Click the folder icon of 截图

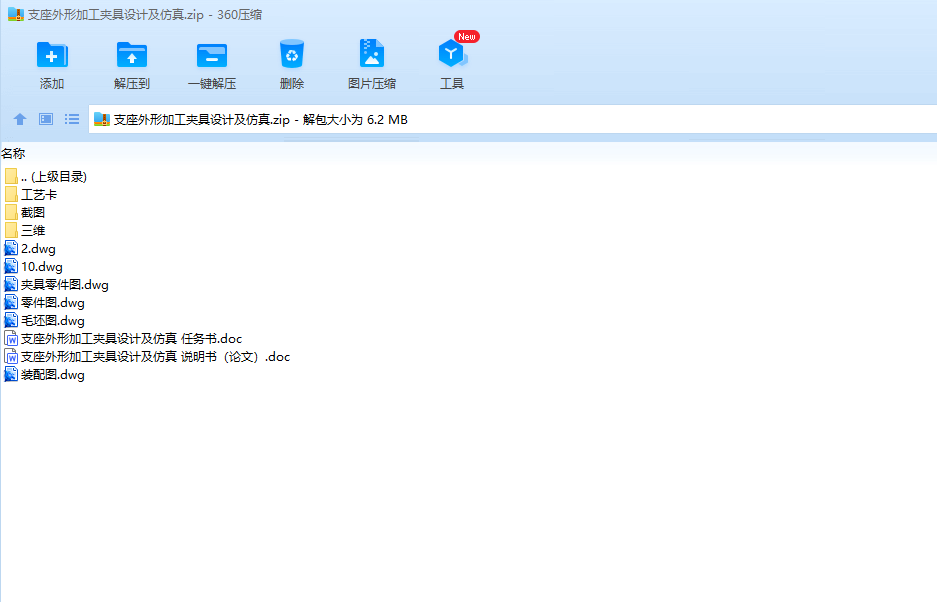[11, 212]
